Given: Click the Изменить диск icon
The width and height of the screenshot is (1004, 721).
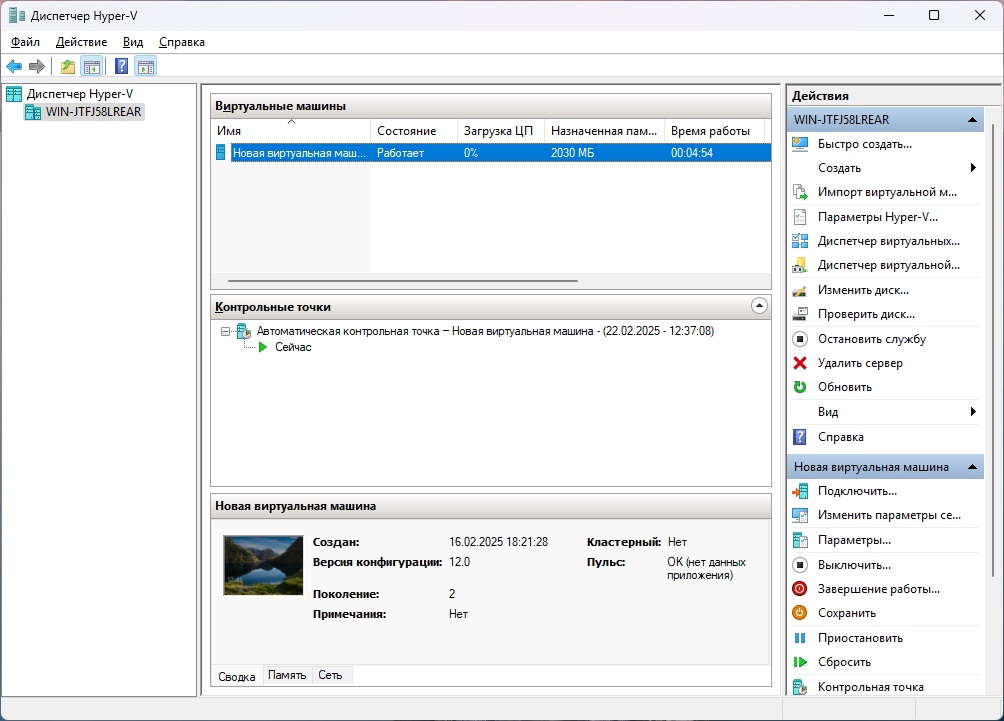Looking at the screenshot, I should click(800, 290).
